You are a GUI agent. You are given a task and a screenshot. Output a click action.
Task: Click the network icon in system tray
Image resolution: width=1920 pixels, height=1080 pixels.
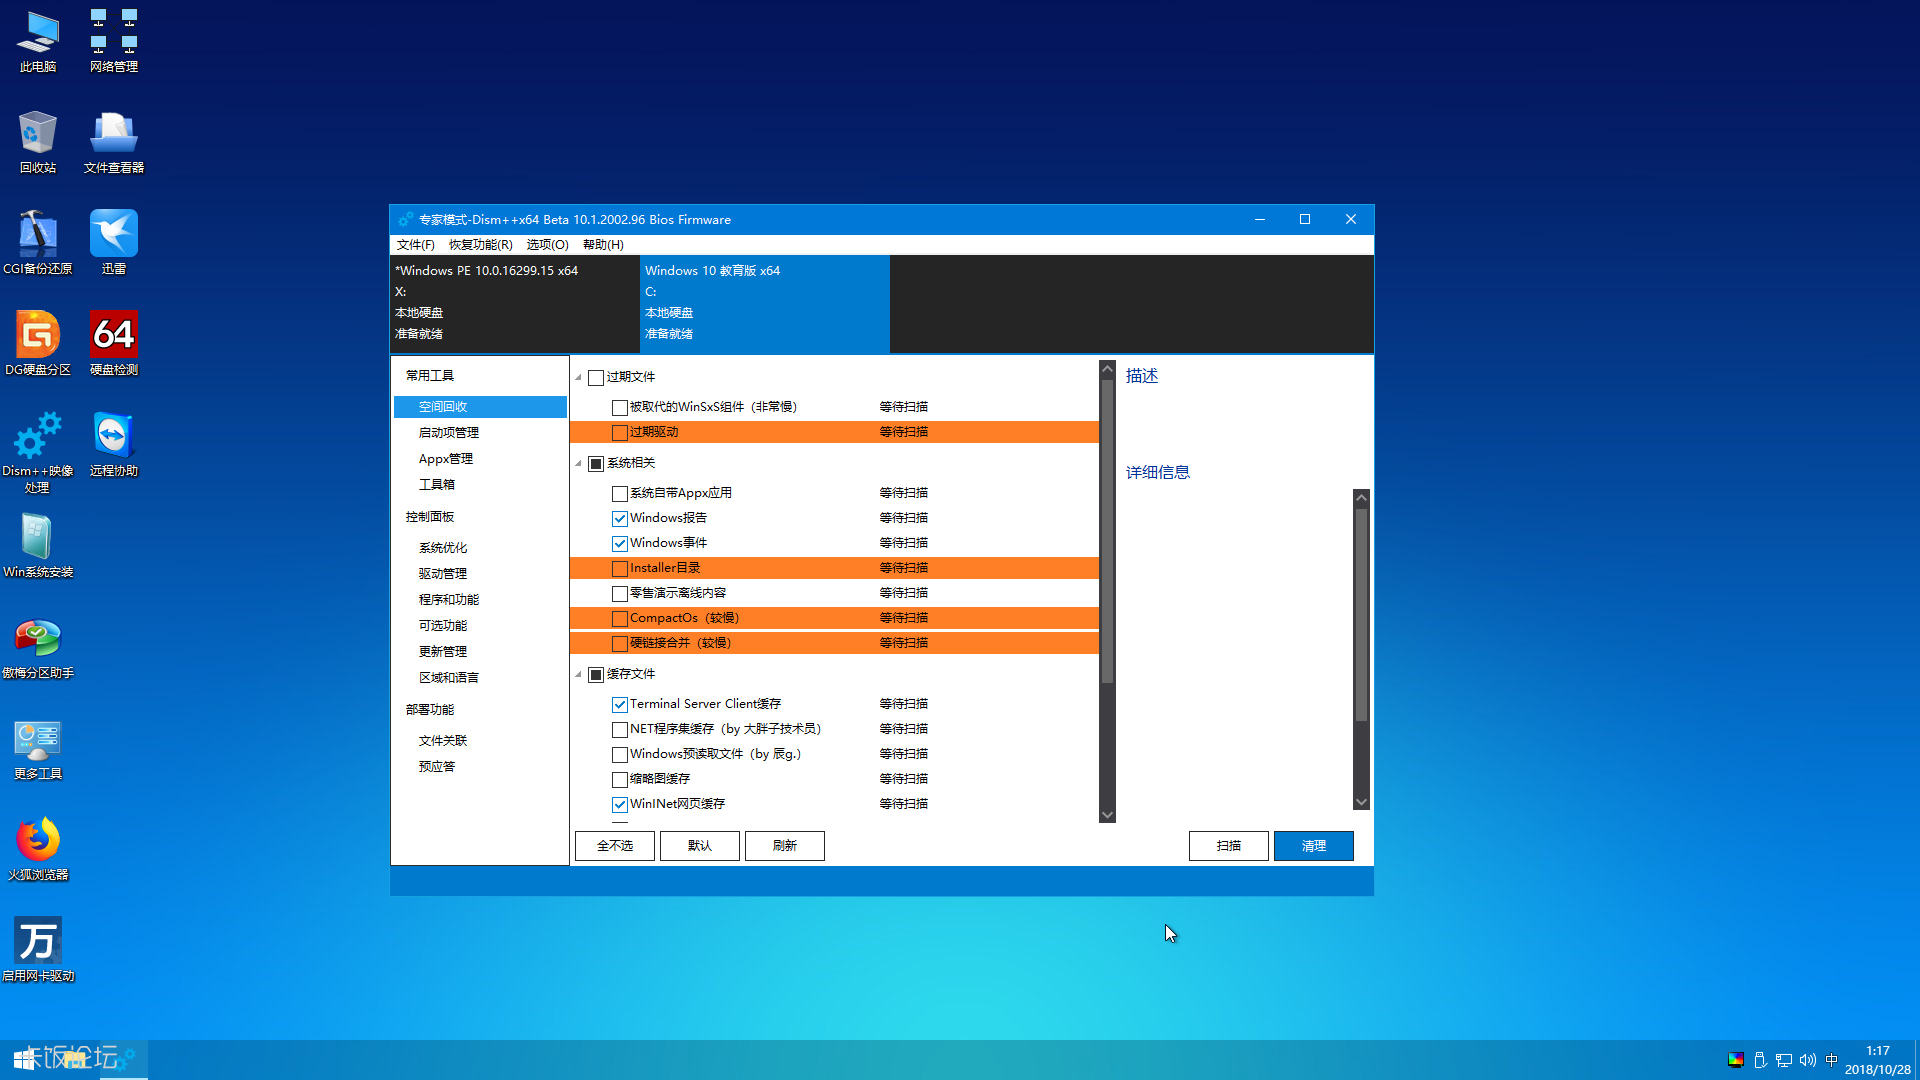[1783, 1060]
